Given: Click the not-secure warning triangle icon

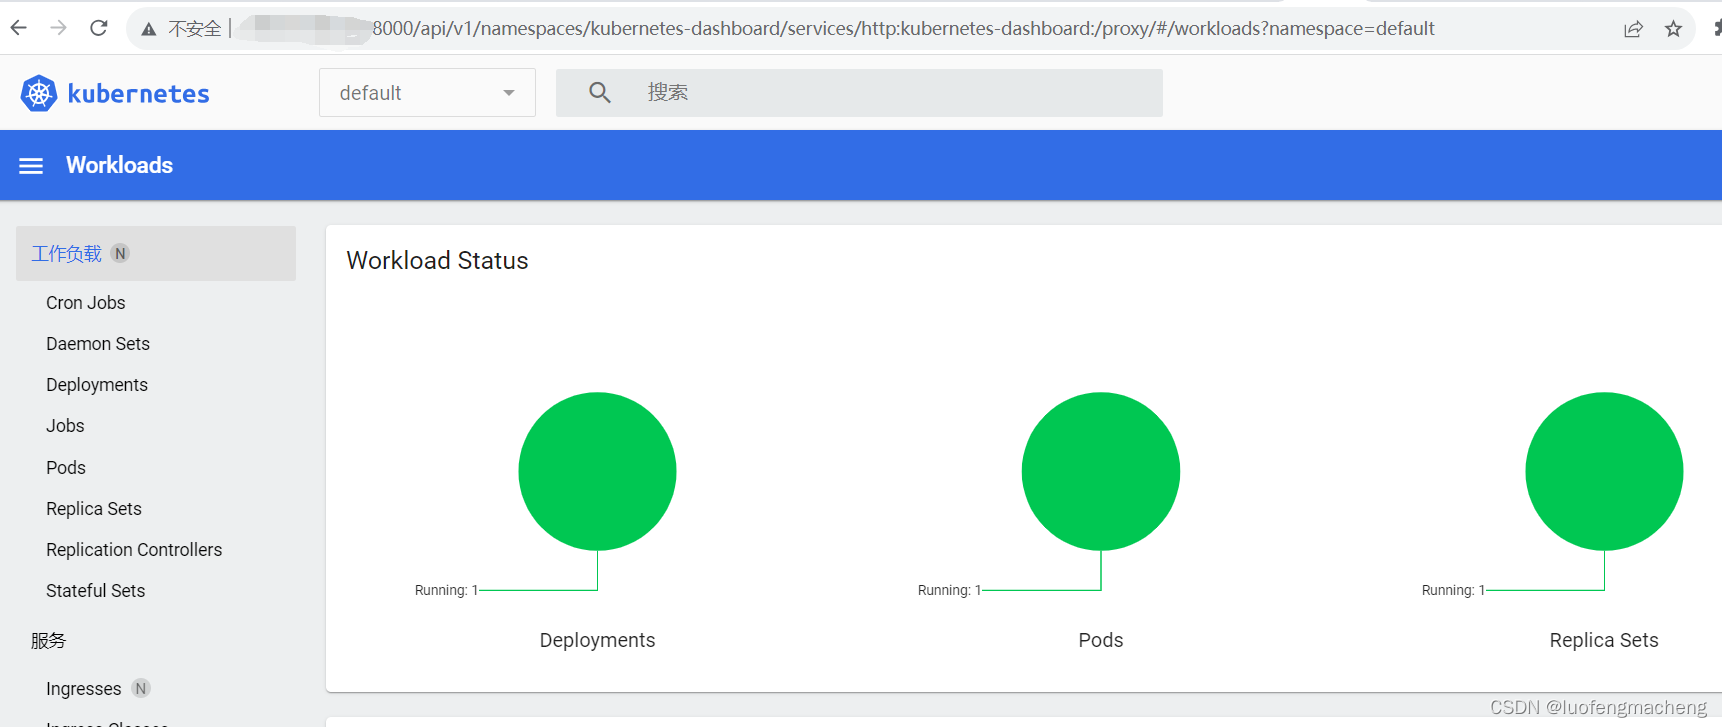Looking at the screenshot, I should (149, 29).
